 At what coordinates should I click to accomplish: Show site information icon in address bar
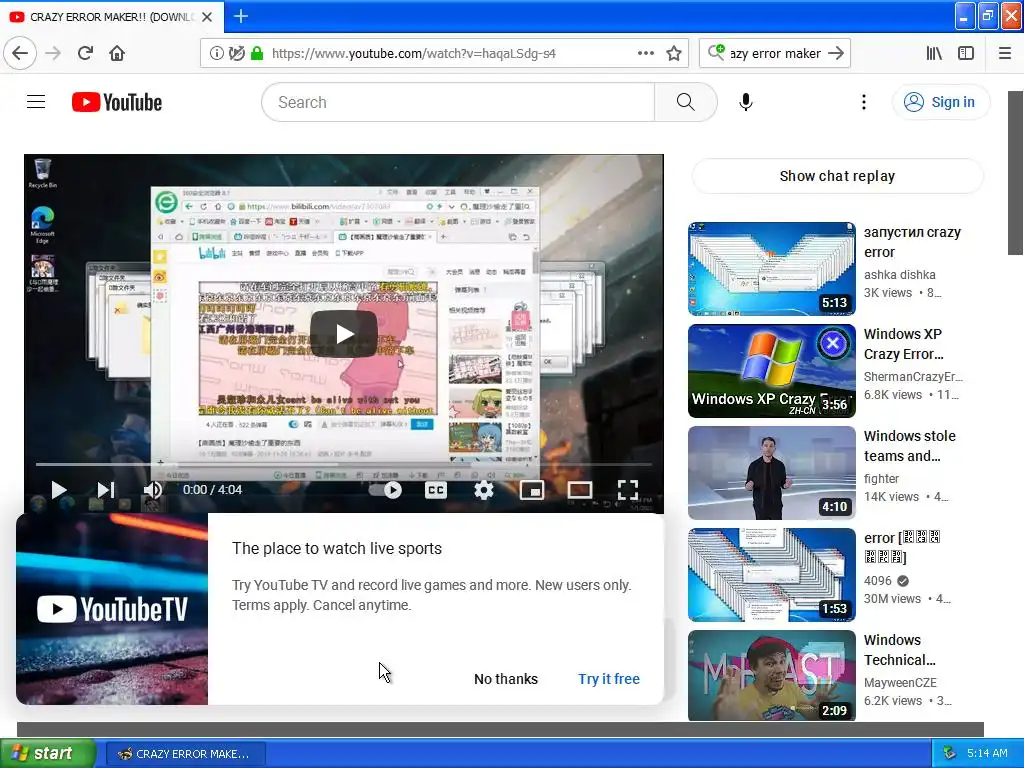pos(216,53)
